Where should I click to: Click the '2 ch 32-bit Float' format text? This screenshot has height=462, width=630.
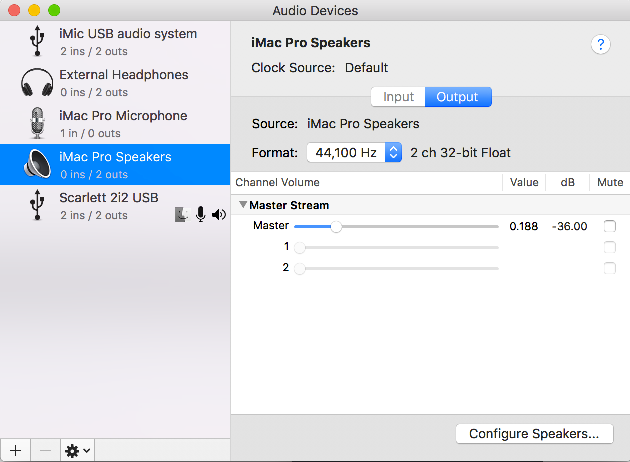(460, 153)
